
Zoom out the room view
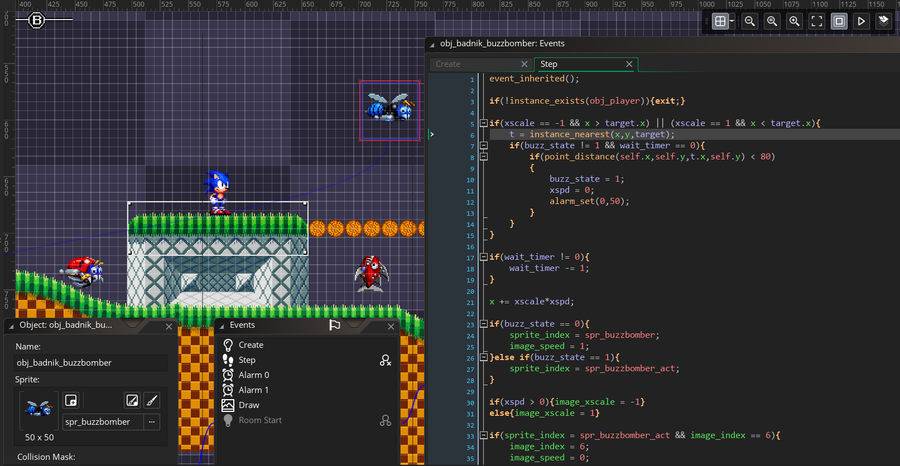click(749, 22)
